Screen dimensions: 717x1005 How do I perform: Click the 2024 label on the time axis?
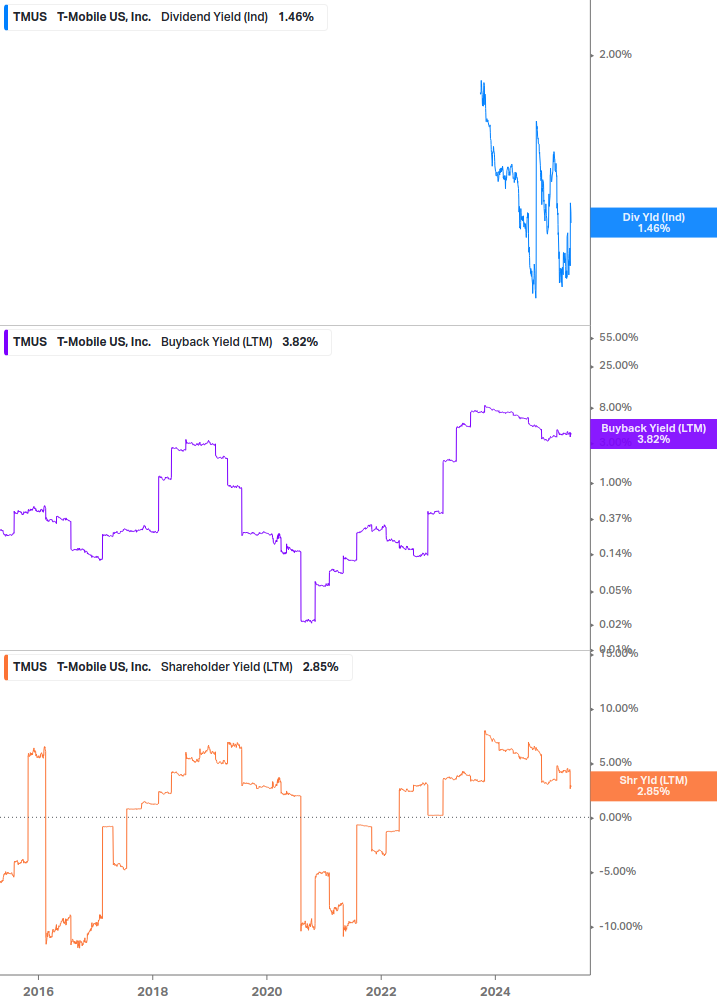[x=495, y=992]
